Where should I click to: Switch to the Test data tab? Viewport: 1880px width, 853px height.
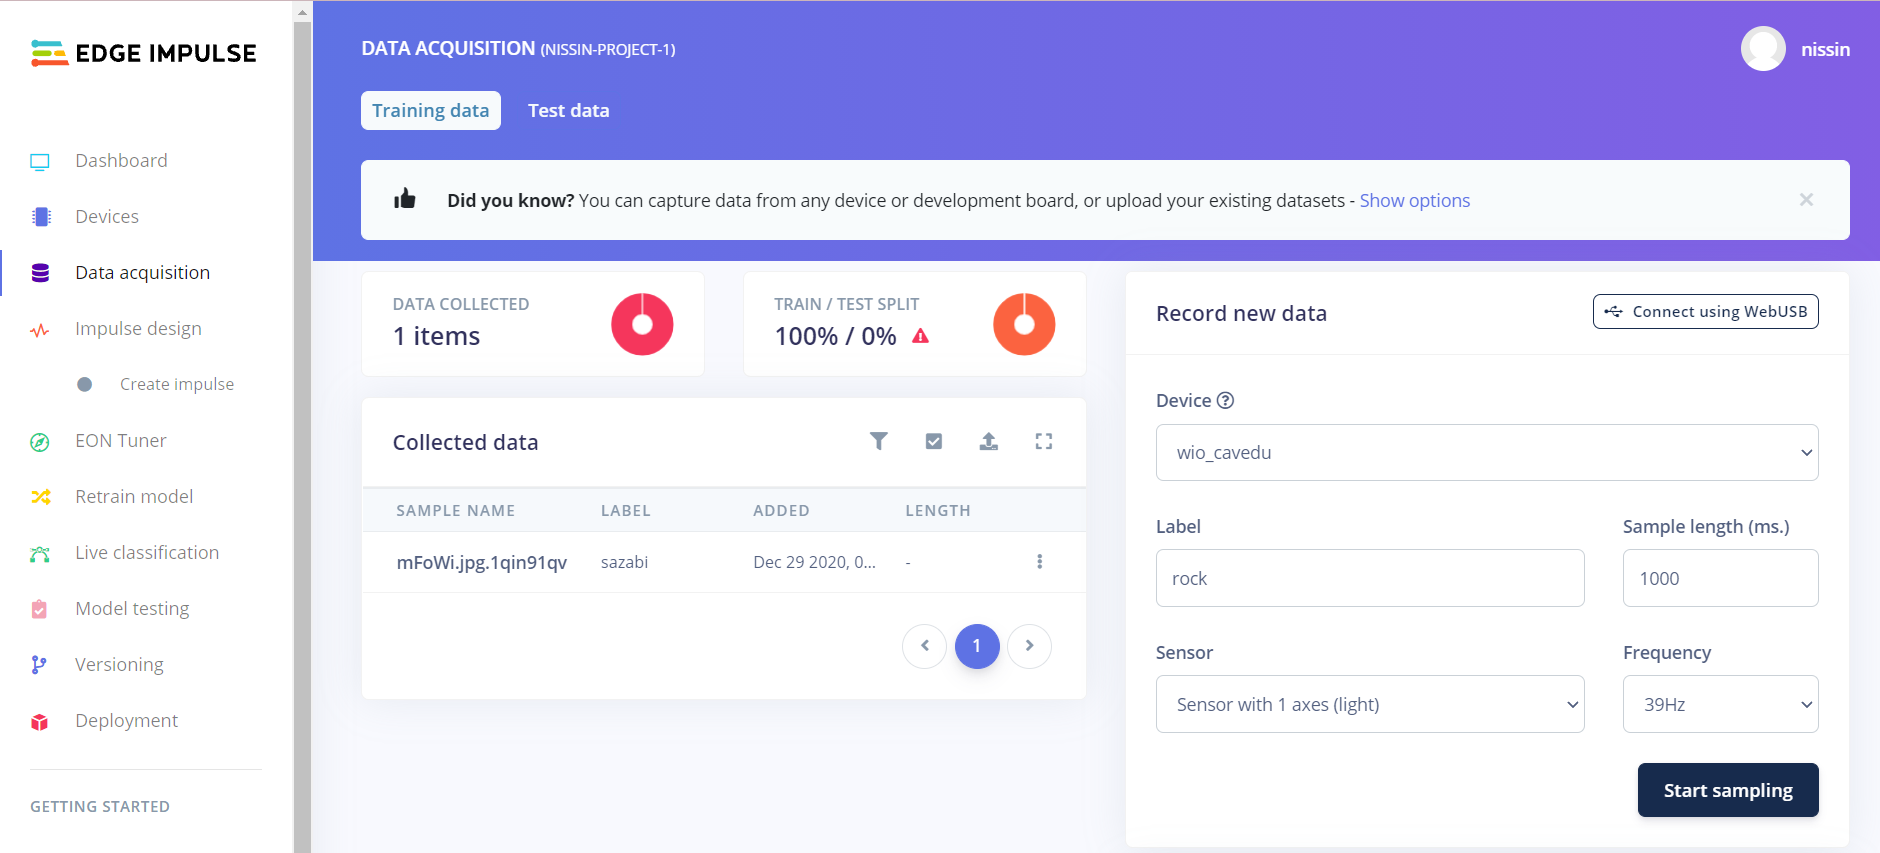click(569, 111)
